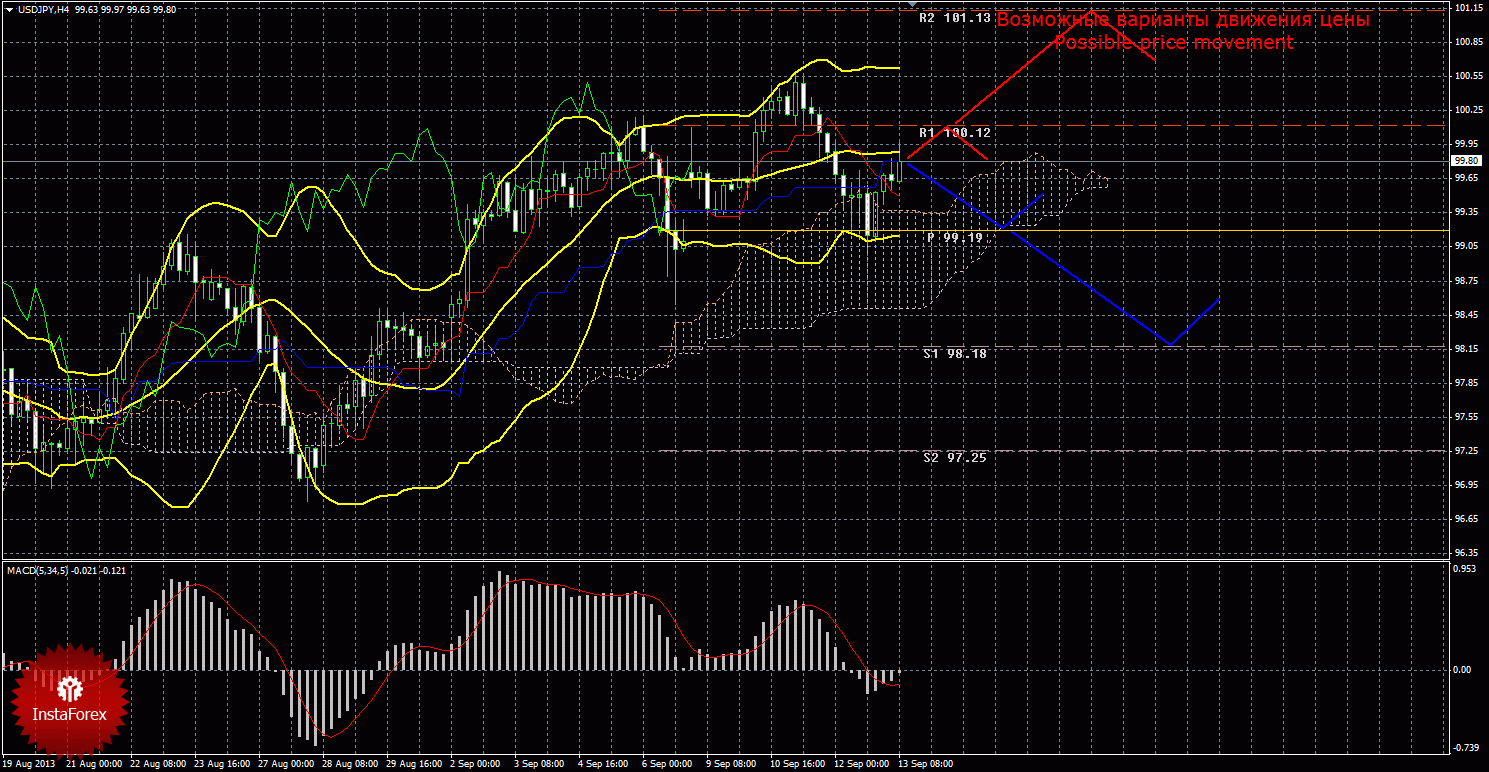Image resolution: width=1489 pixels, height=772 pixels.
Task: Select the S2 97.25 support label
Action: tap(955, 458)
